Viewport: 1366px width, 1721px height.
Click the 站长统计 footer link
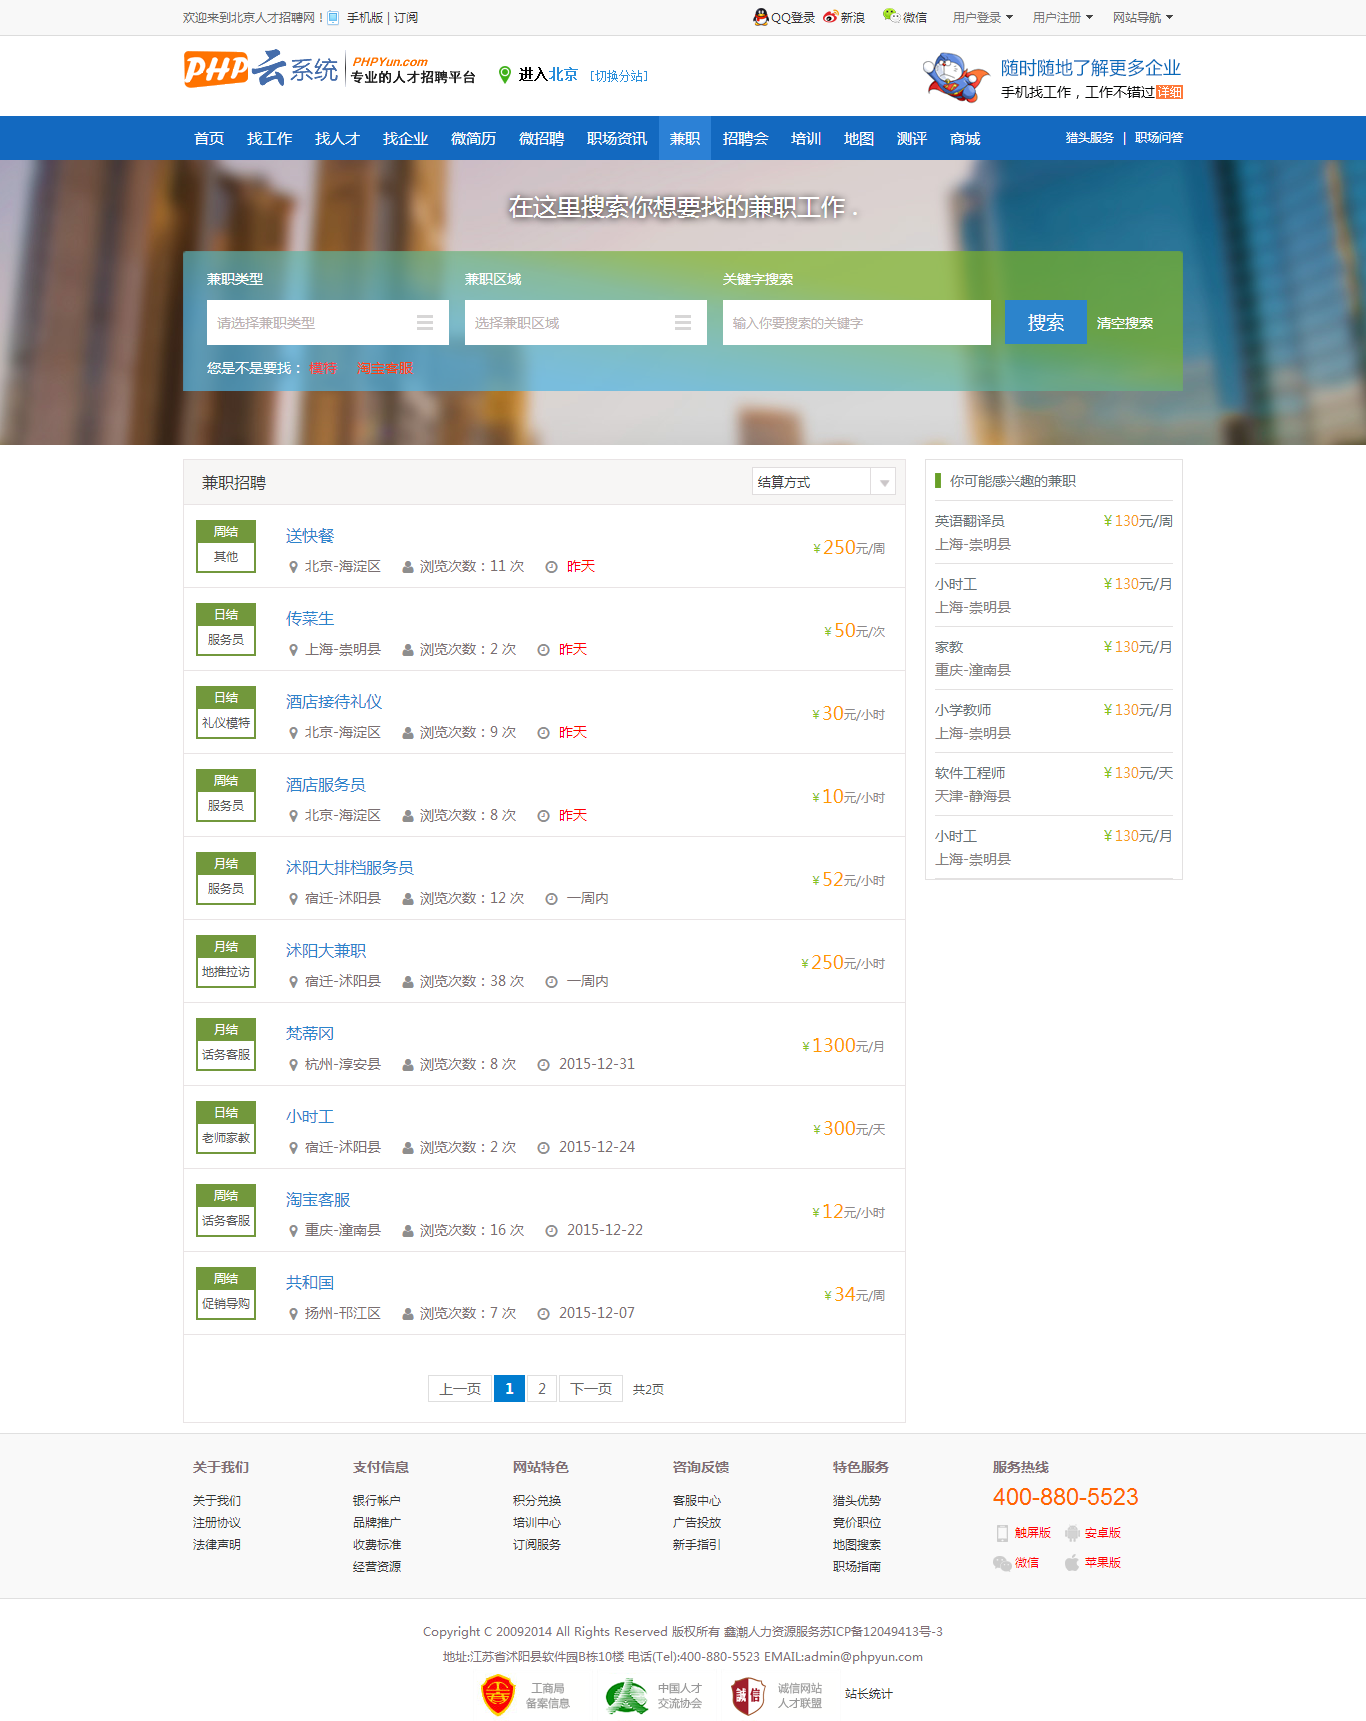[868, 1694]
